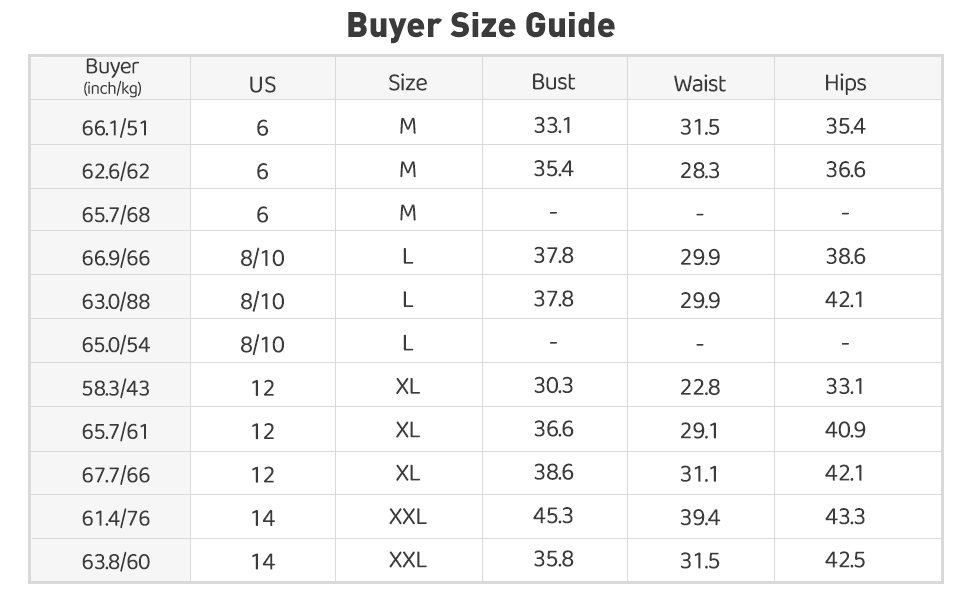The image size is (970, 600).
Task: Select the 66.1/51 buyer cell
Action: point(115,128)
